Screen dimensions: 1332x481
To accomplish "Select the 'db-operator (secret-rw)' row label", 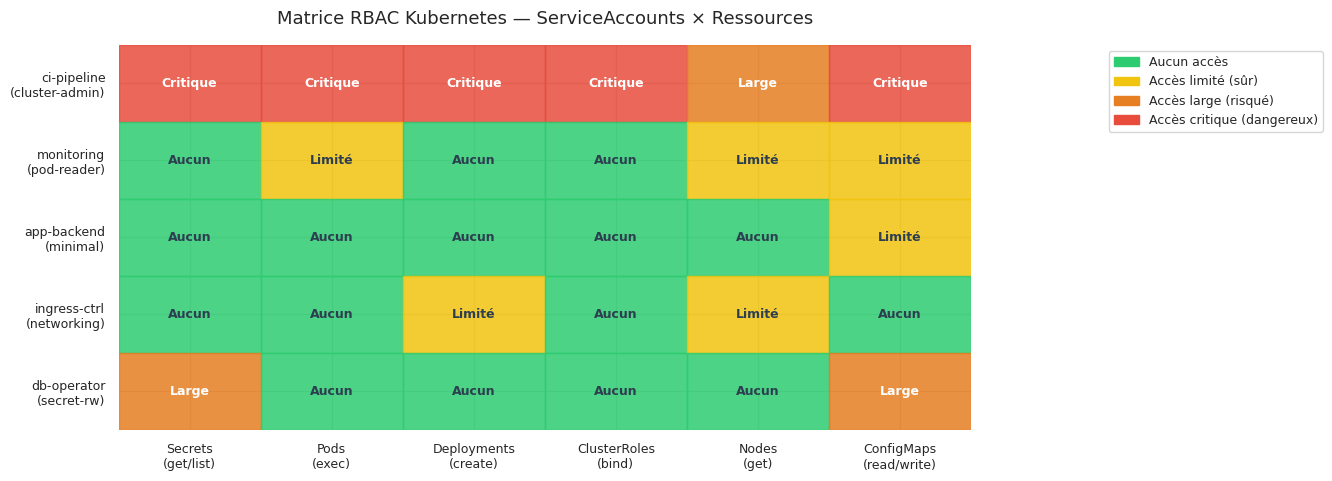I will (68, 393).
